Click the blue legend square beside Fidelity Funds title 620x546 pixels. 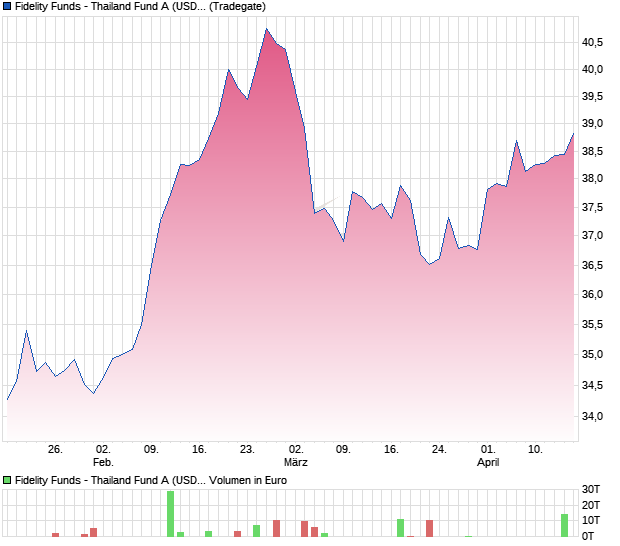click(7, 6)
